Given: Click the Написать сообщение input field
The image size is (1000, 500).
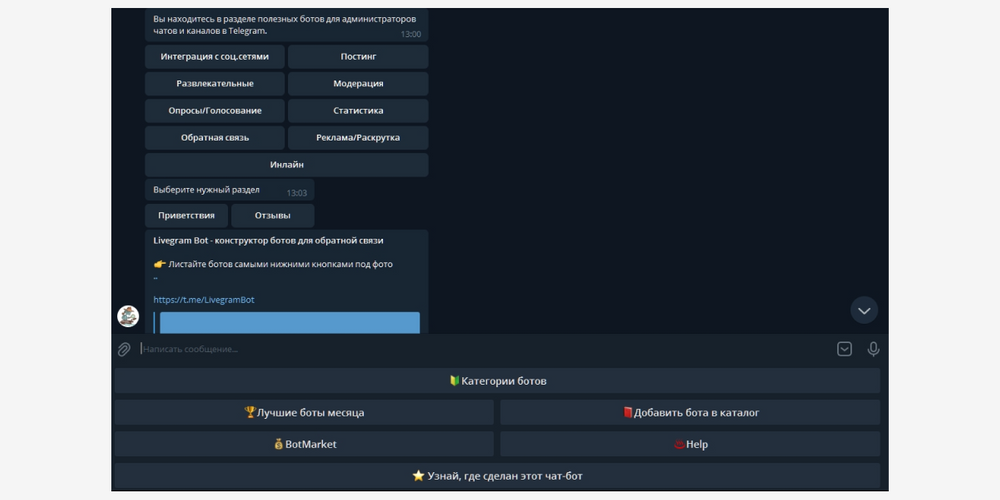Looking at the screenshot, I should point(480,349).
